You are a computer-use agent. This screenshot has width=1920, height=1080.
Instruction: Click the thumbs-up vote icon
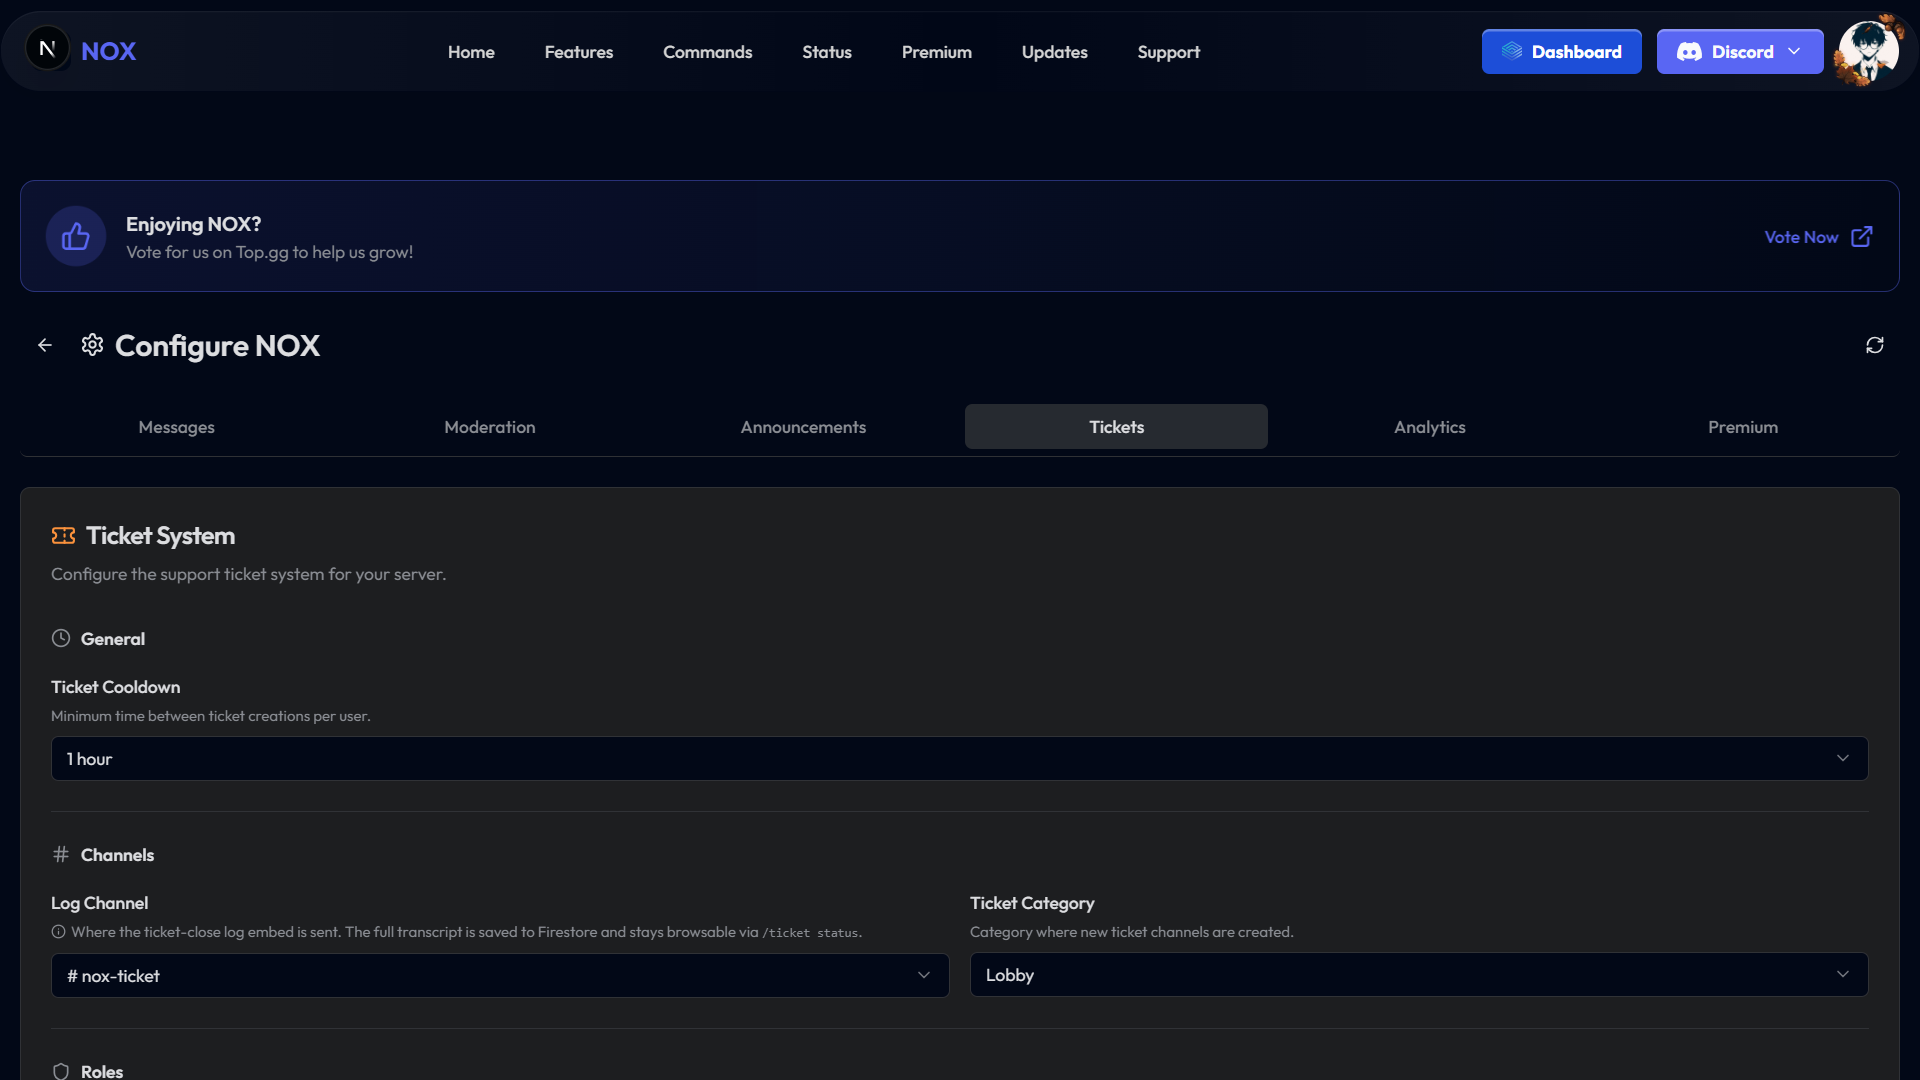(x=76, y=236)
